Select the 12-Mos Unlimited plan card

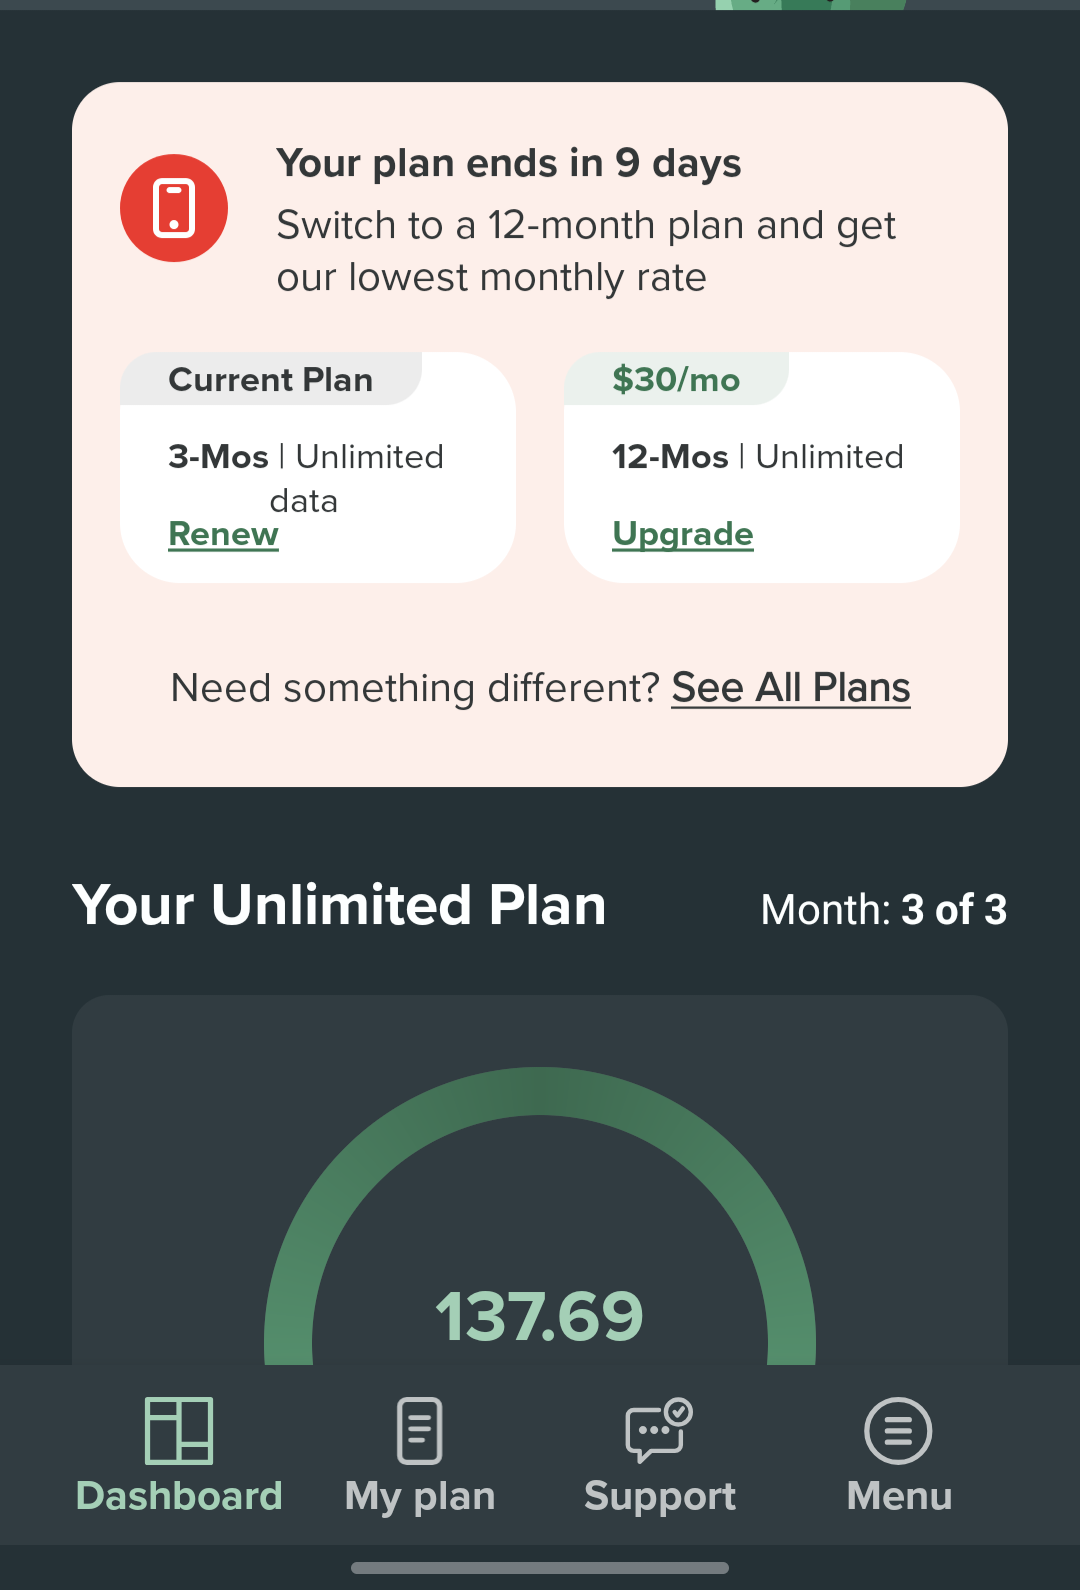pos(762,468)
